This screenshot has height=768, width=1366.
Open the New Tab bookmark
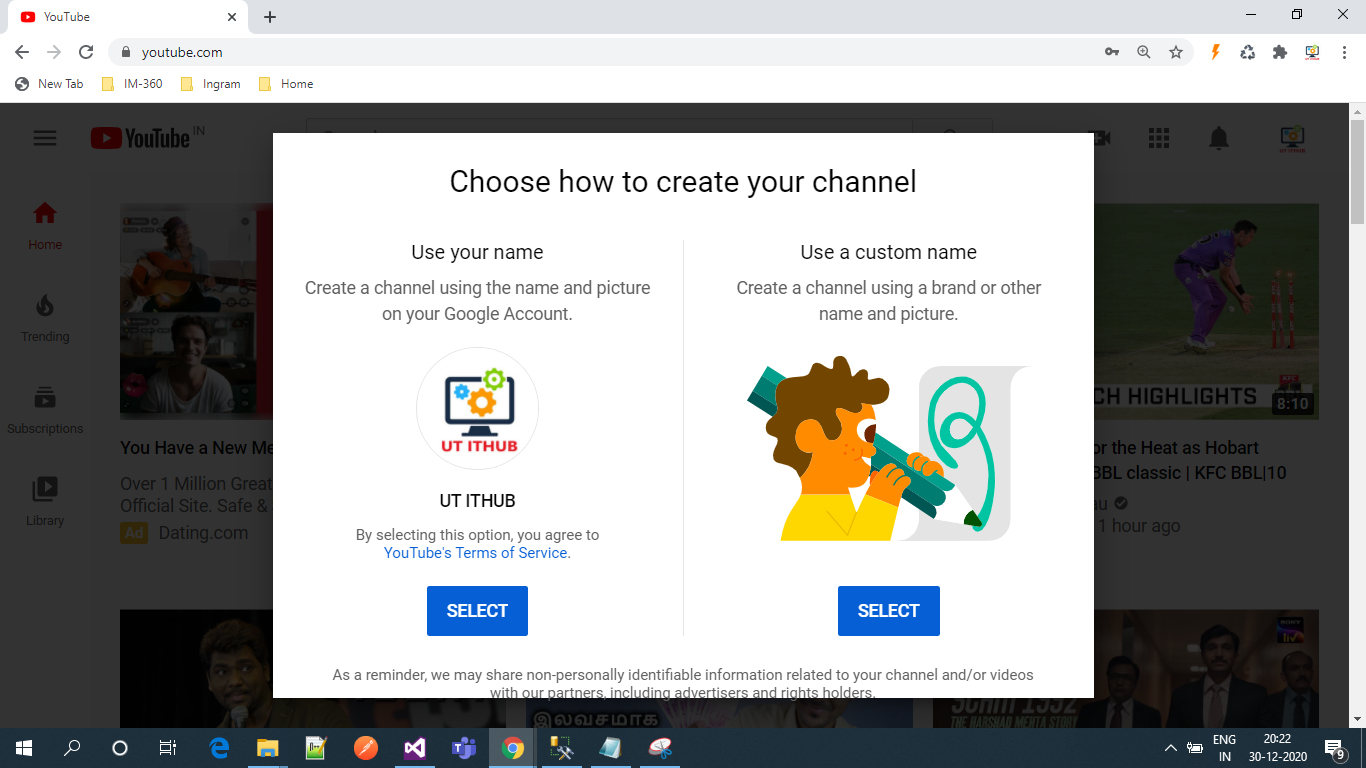coord(49,84)
